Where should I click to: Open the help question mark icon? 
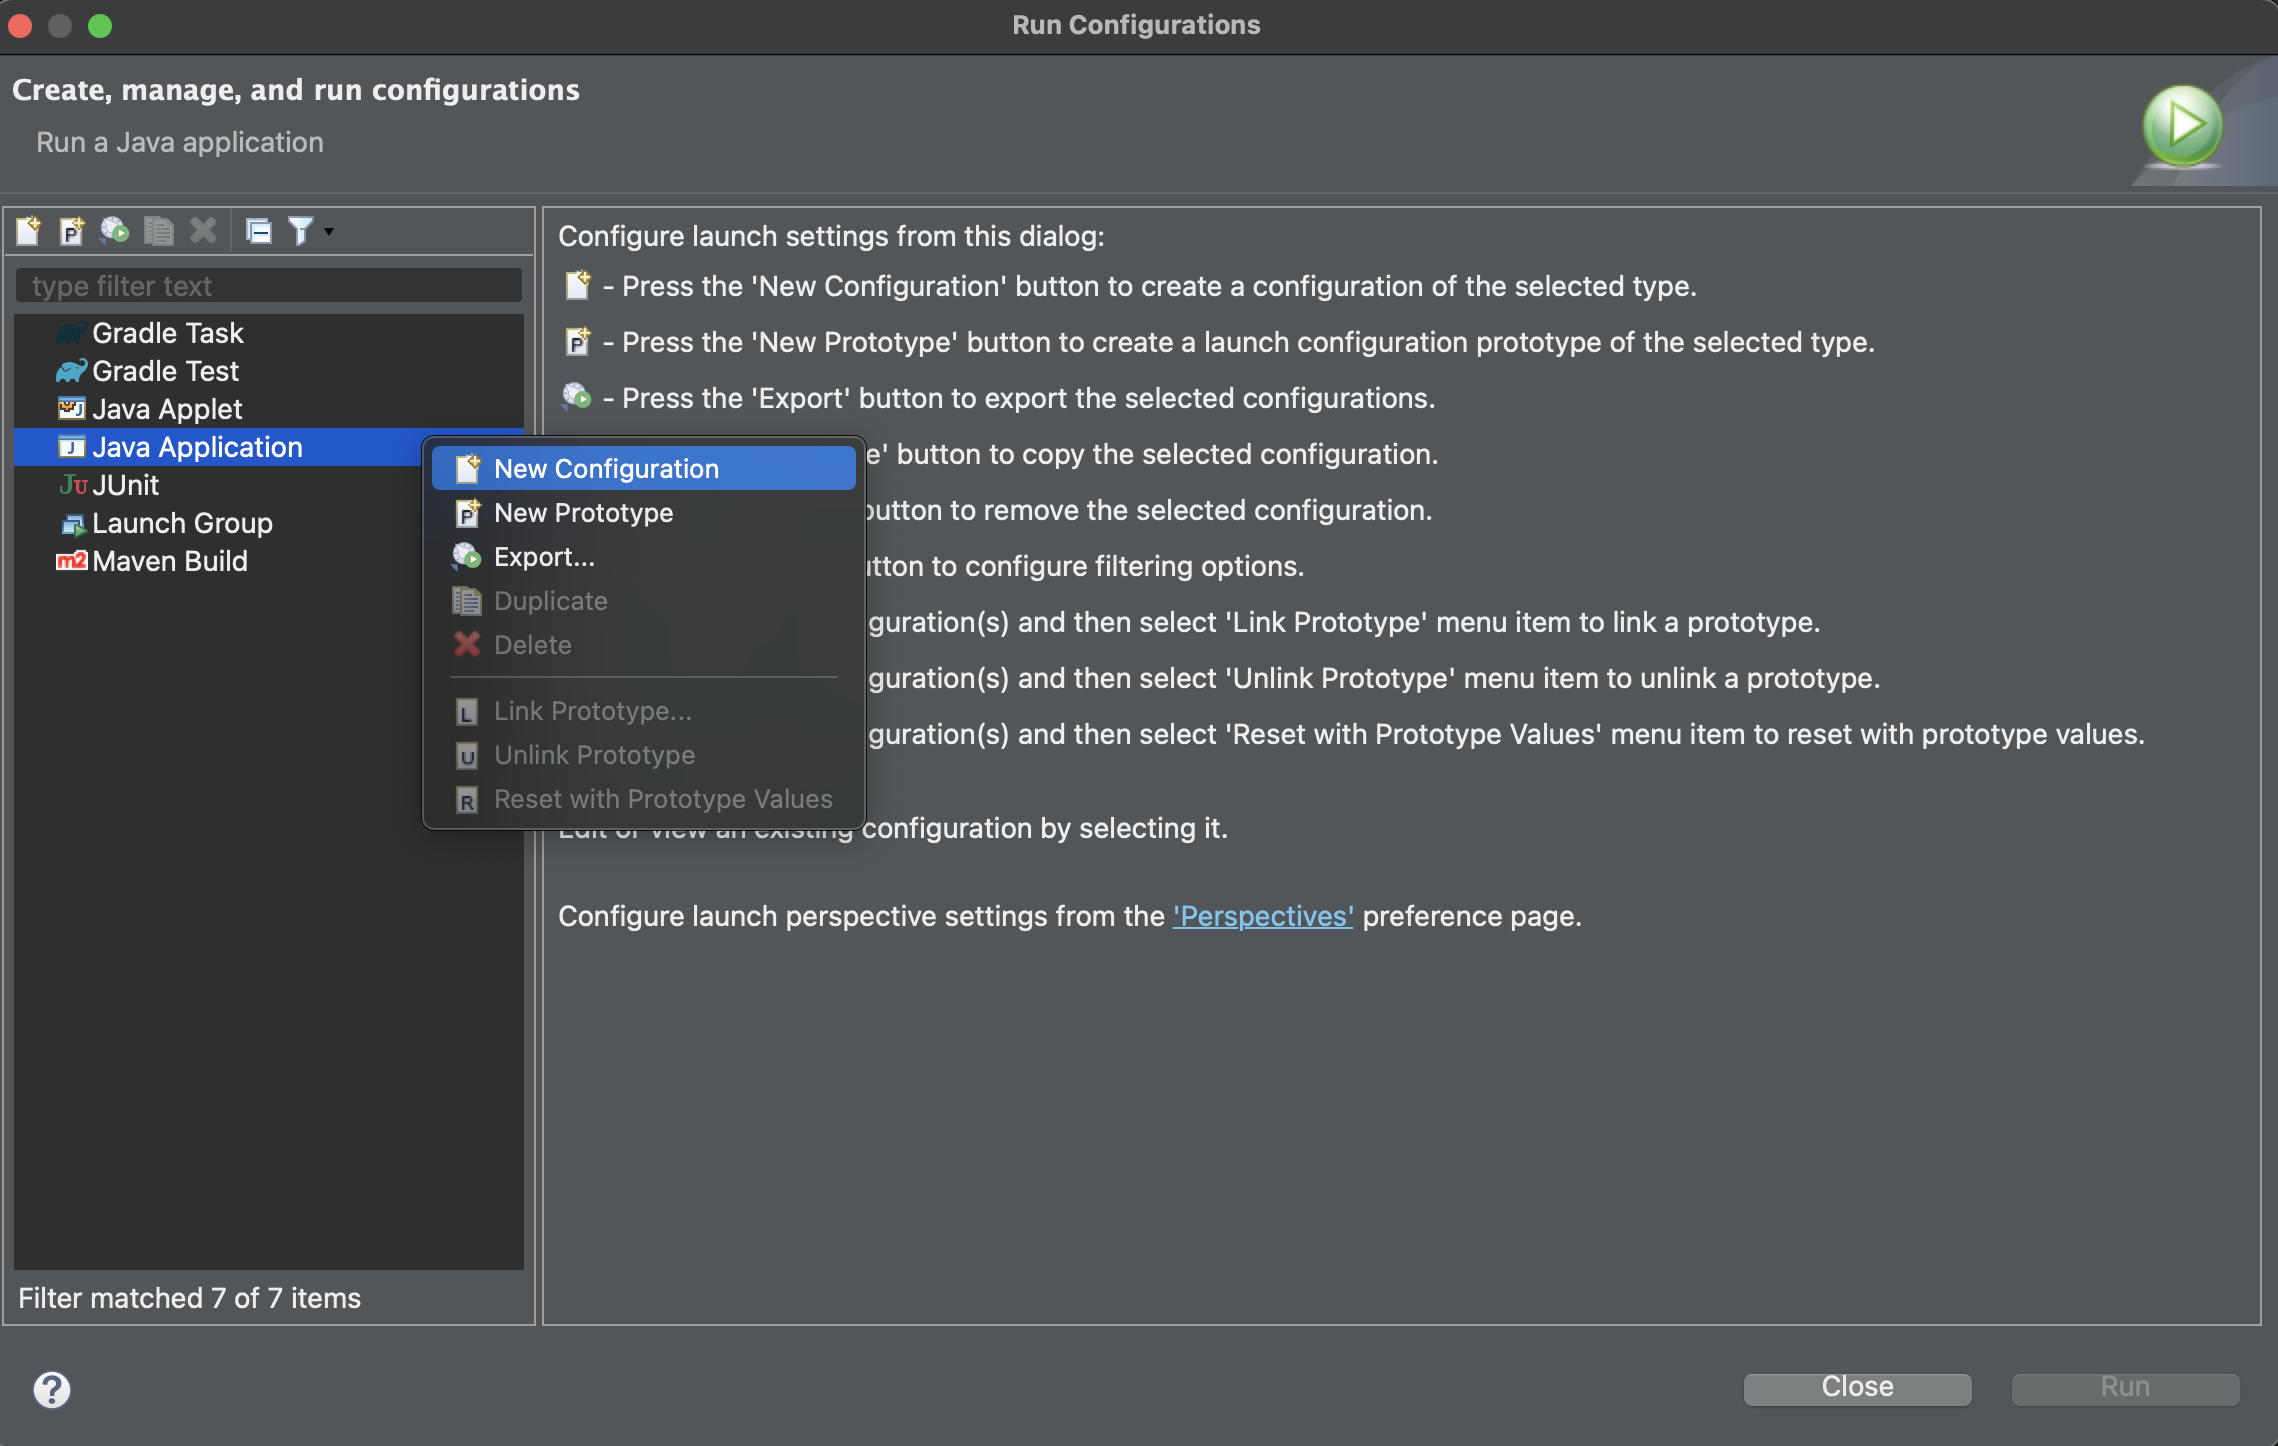[x=52, y=1389]
